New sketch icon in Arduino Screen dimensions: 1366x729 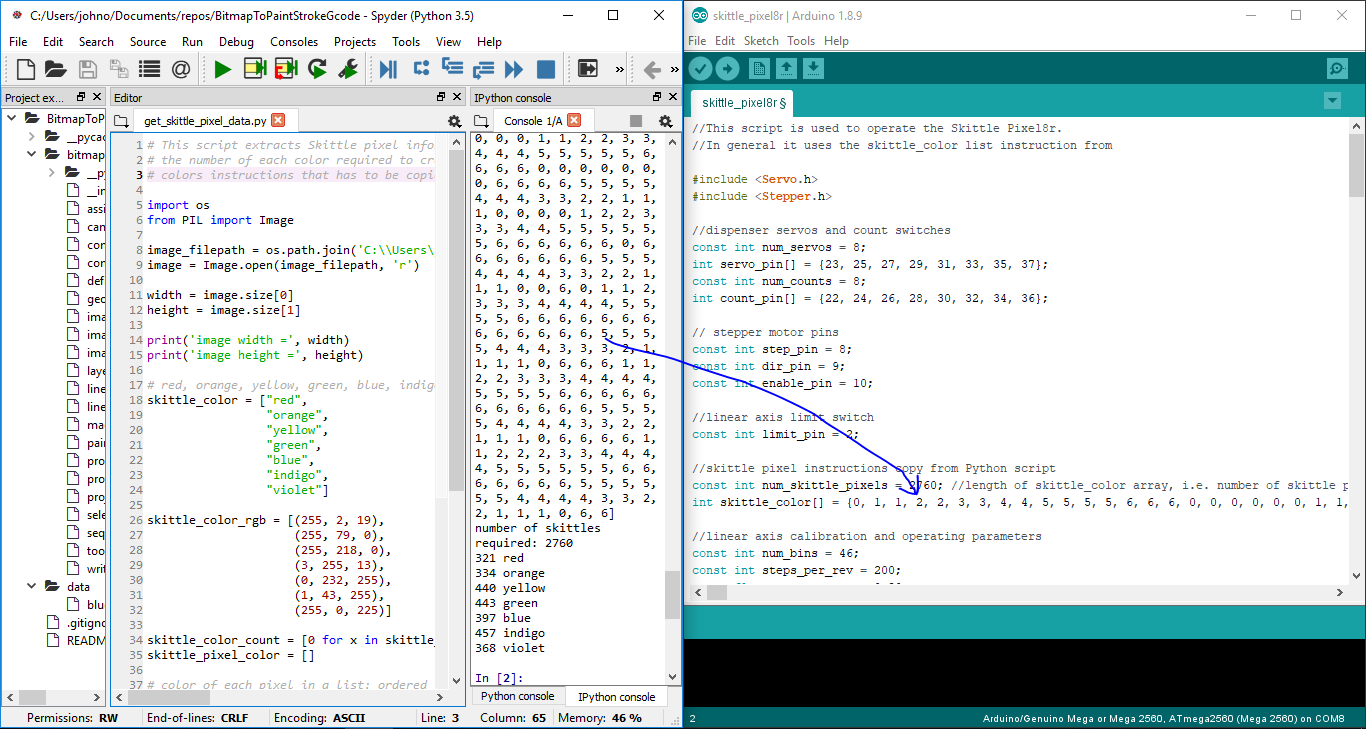click(759, 68)
